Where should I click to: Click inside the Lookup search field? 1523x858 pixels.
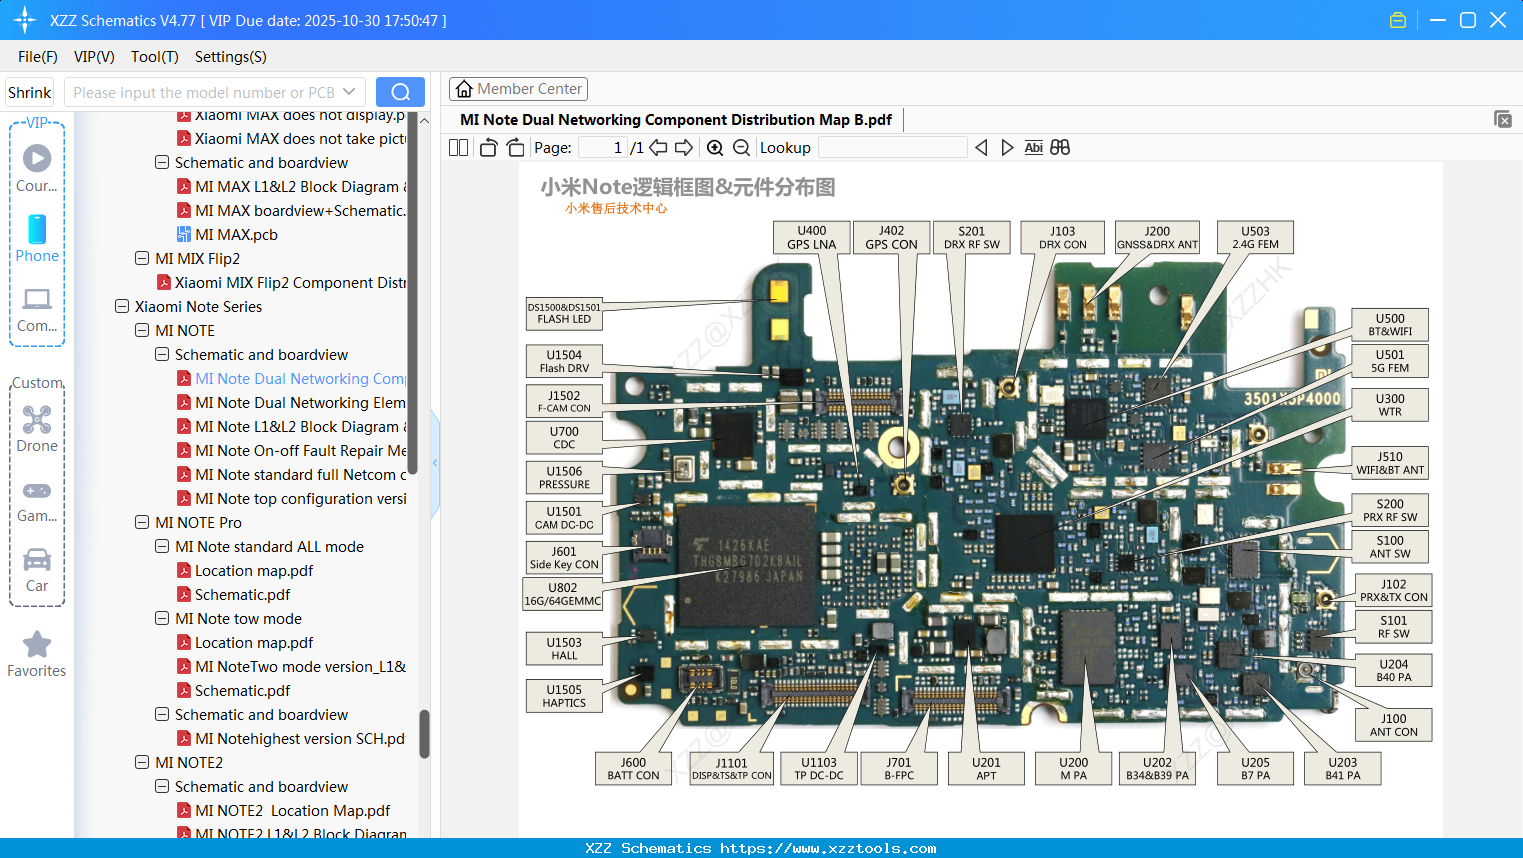pyautogui.click(x=890, y=147)
